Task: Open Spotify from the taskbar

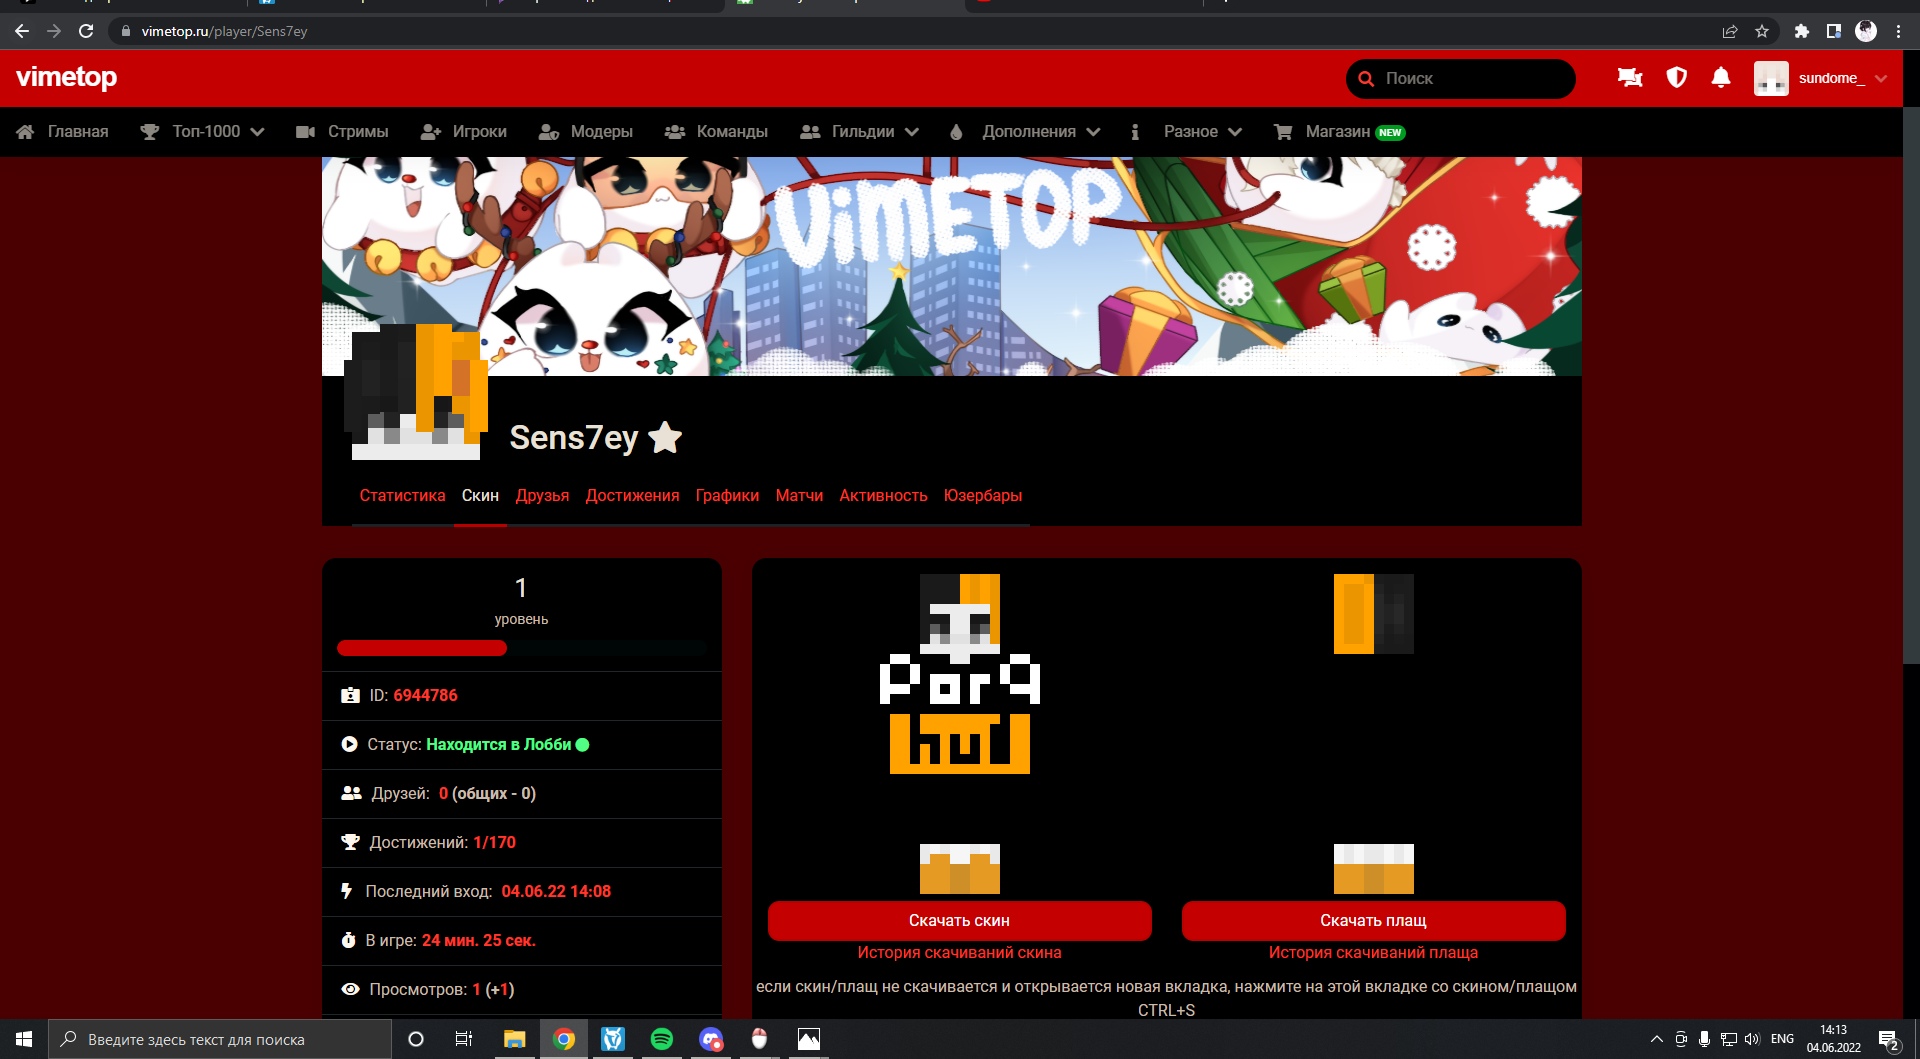Action: (x=662, y=1039)
